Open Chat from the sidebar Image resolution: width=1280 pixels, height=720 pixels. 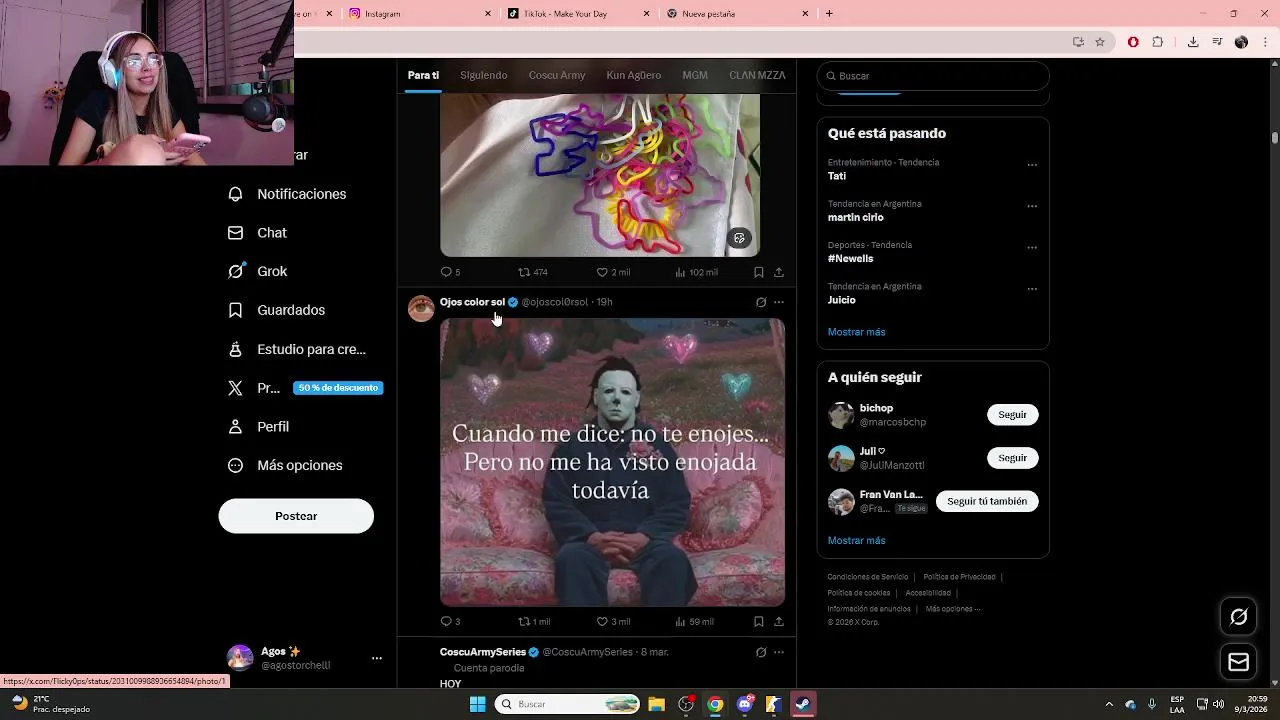(257, 233)
